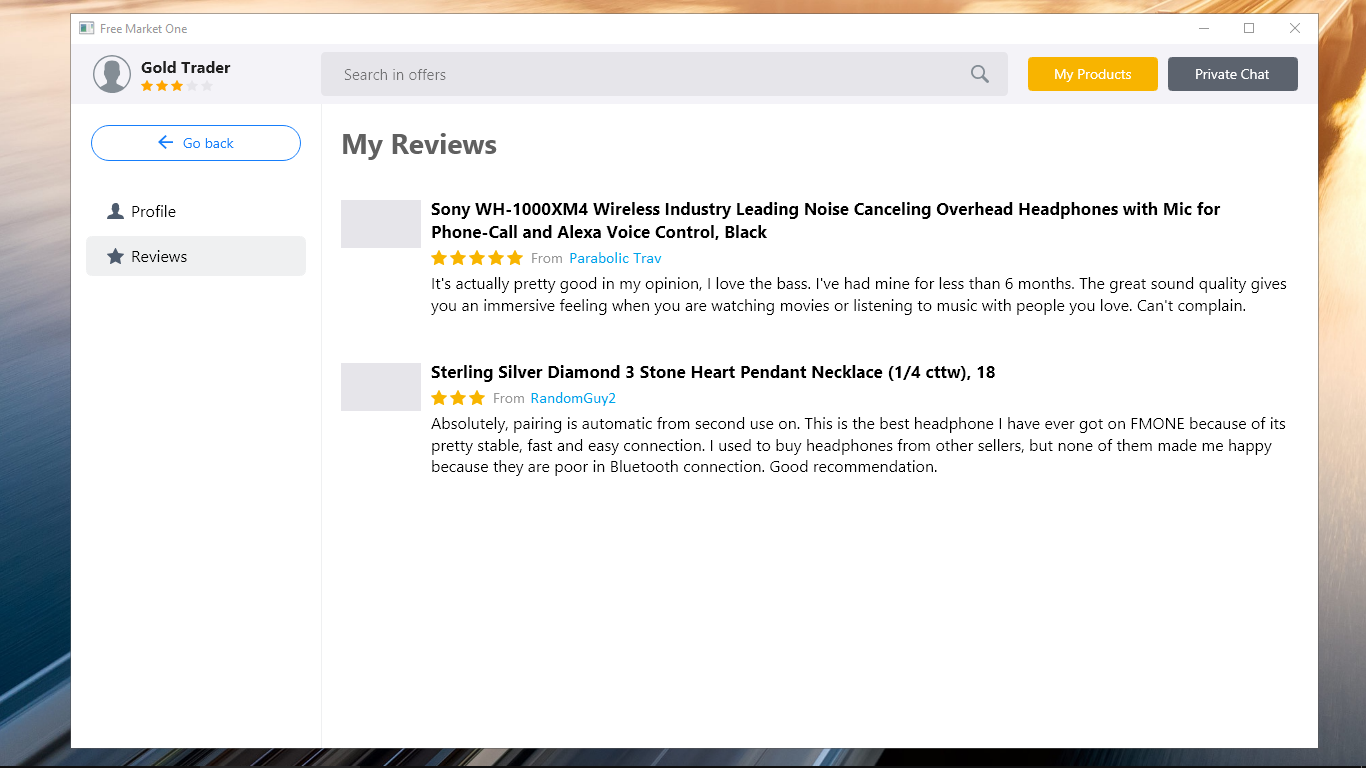Open My Products

(x=1093, y=74)
